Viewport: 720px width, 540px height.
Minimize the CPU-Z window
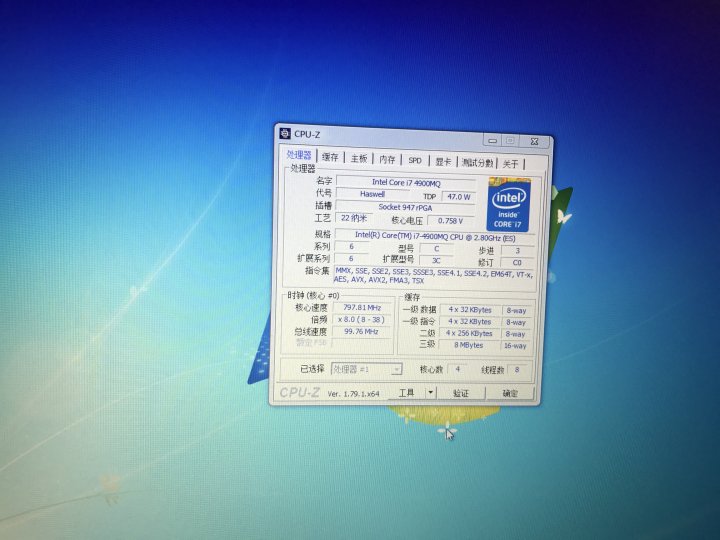point(493,141)
